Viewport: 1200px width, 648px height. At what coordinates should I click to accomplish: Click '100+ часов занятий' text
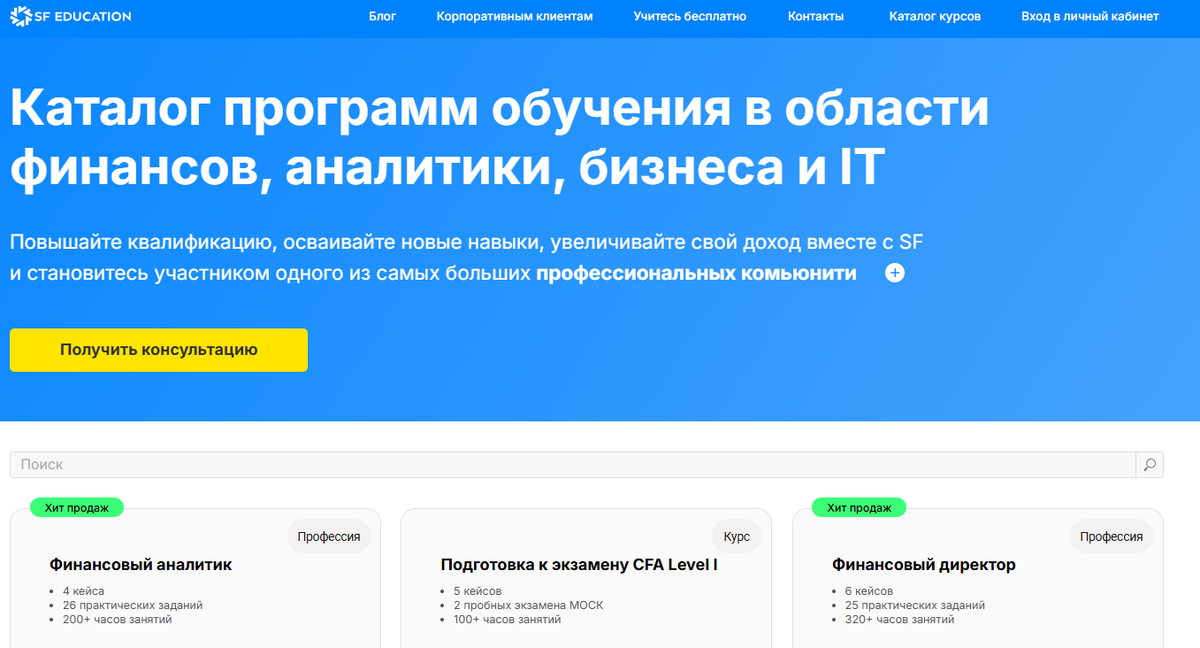tap(507, 619)
